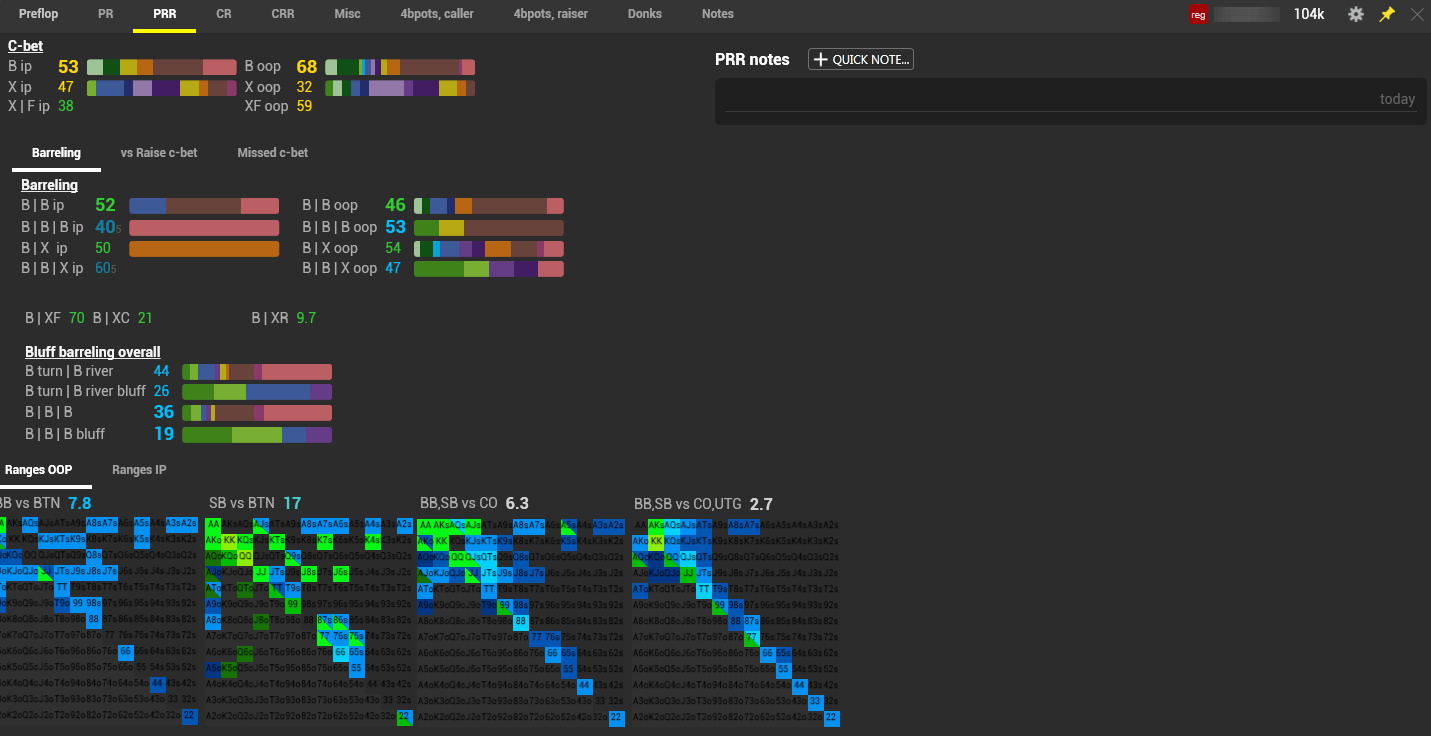Go to the Donks tab

[645, 14]
